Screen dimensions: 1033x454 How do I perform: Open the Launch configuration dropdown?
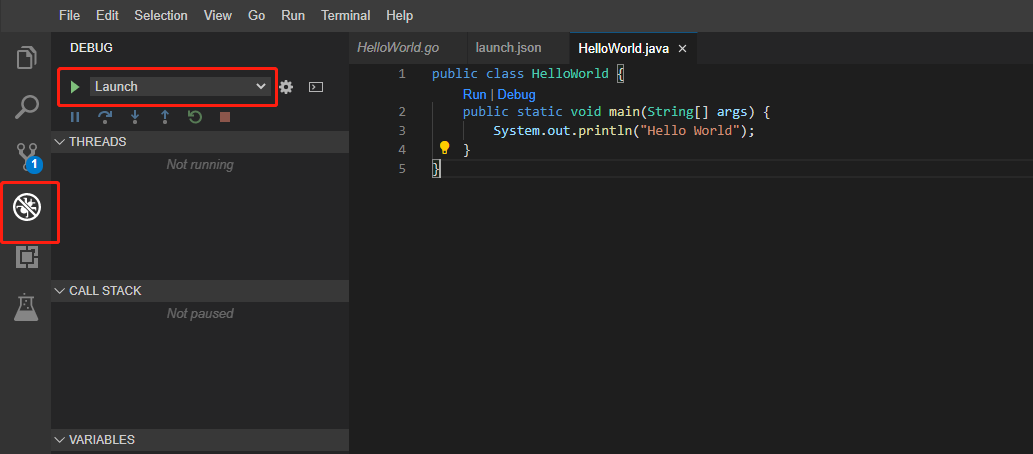point(181,86)
